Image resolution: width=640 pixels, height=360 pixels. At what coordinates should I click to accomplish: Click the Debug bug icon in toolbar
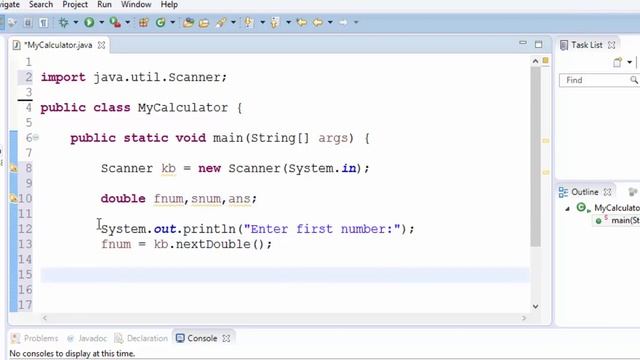(x=64, y=22)
